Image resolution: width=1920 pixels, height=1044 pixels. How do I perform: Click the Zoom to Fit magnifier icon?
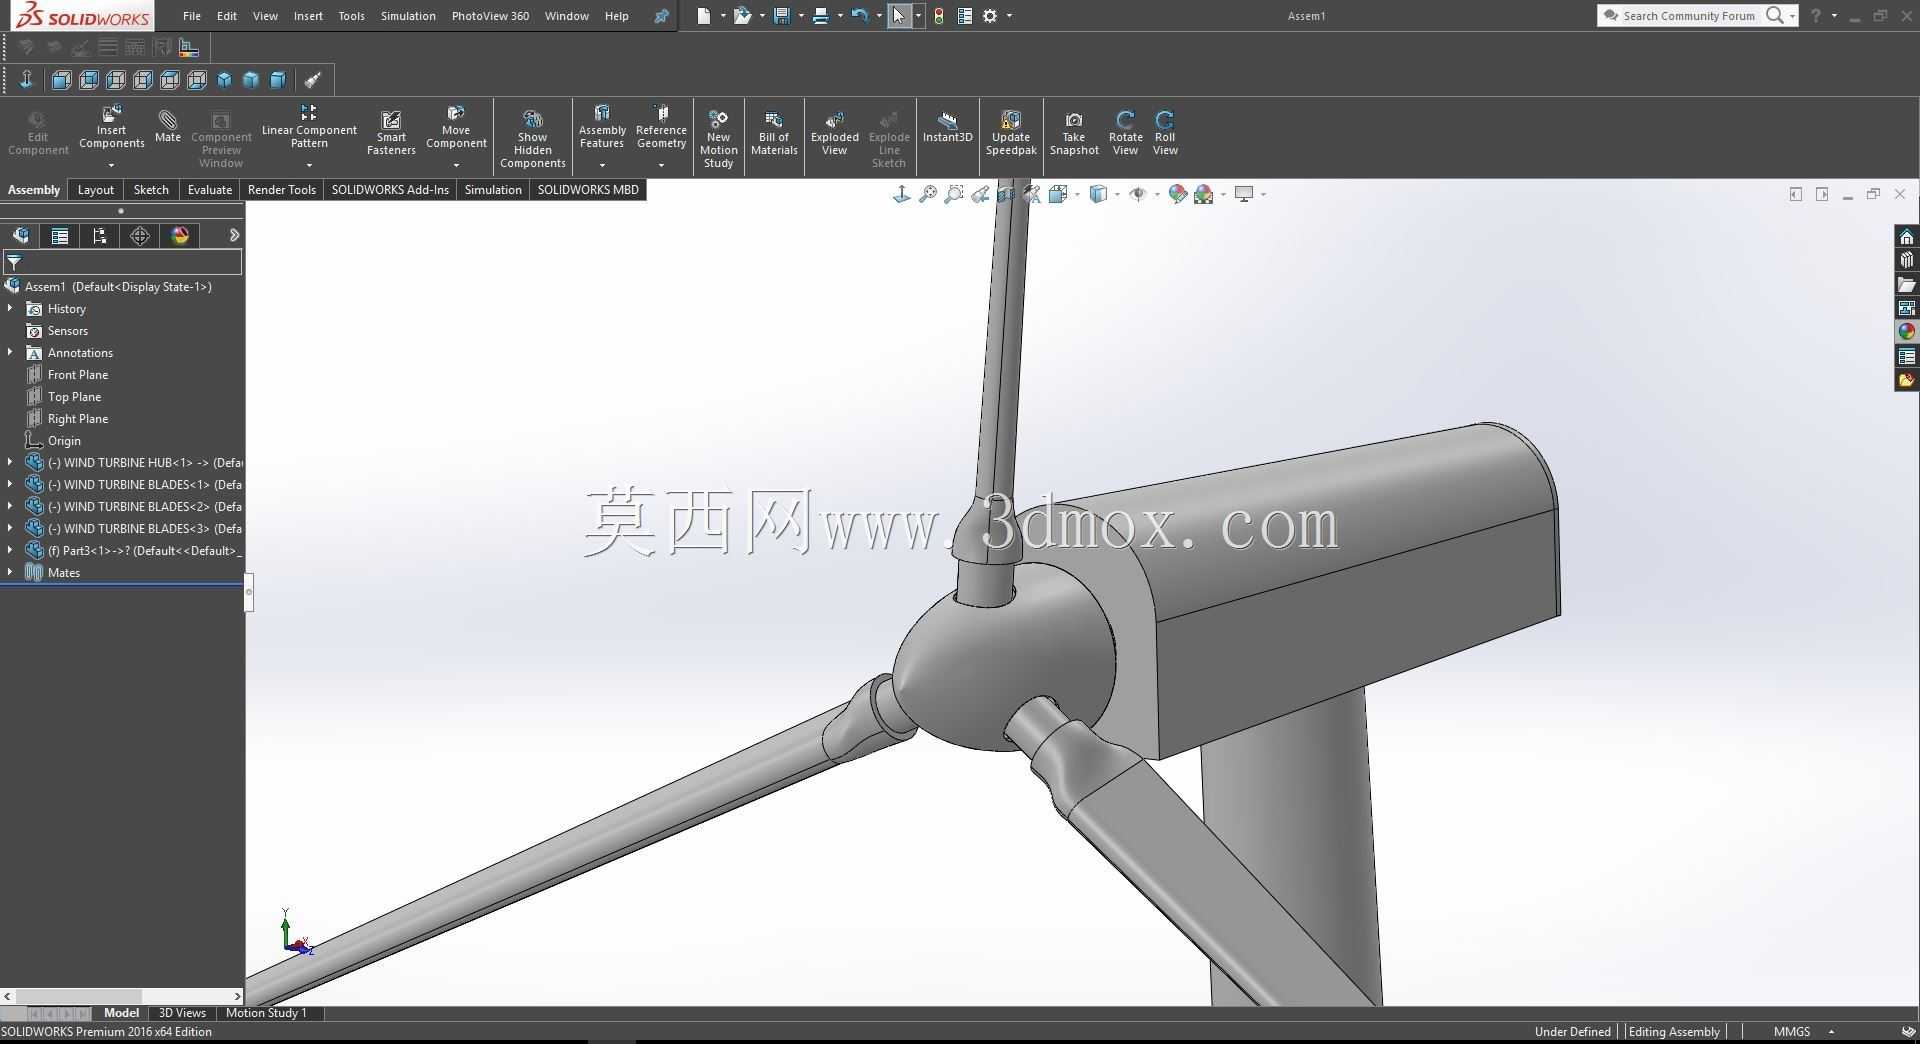[928, 194]
